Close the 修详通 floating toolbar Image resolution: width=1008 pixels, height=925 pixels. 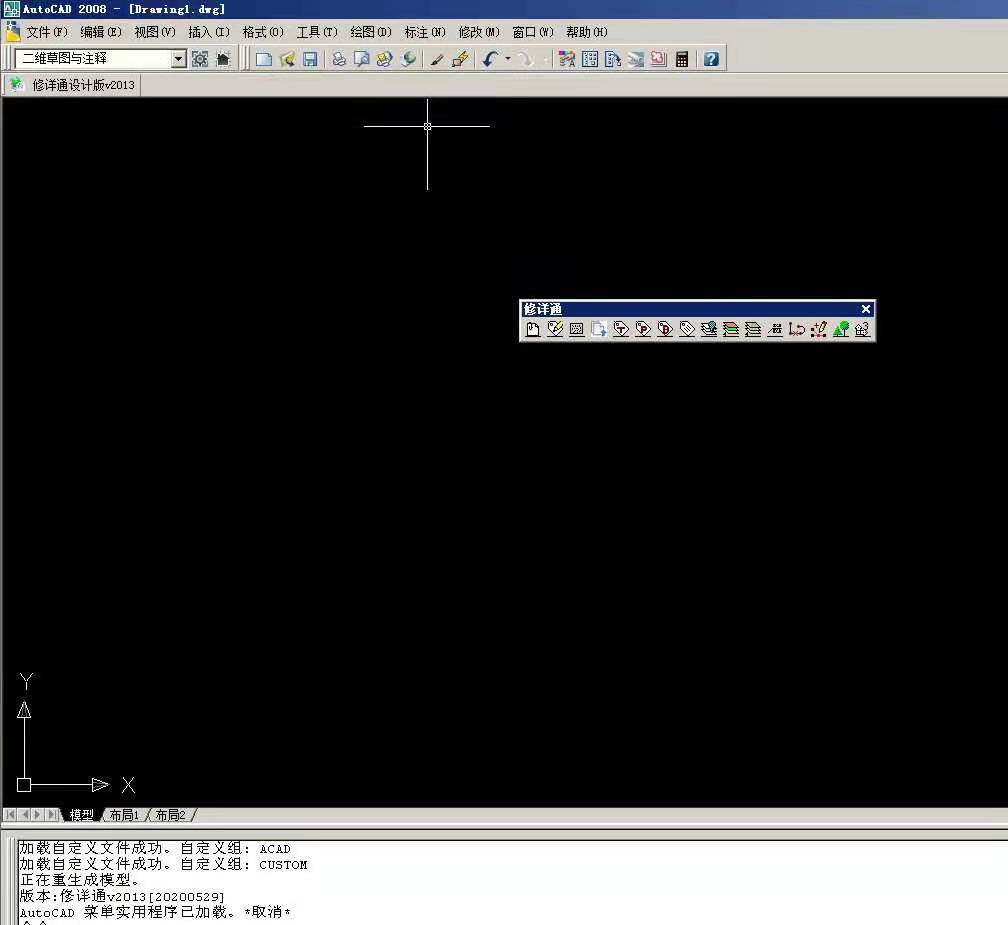point(866,309)
